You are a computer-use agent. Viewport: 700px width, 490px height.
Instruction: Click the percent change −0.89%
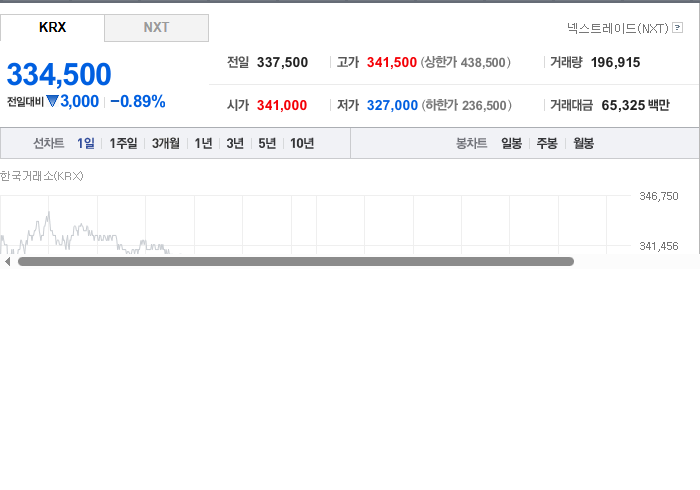point(138,101)
